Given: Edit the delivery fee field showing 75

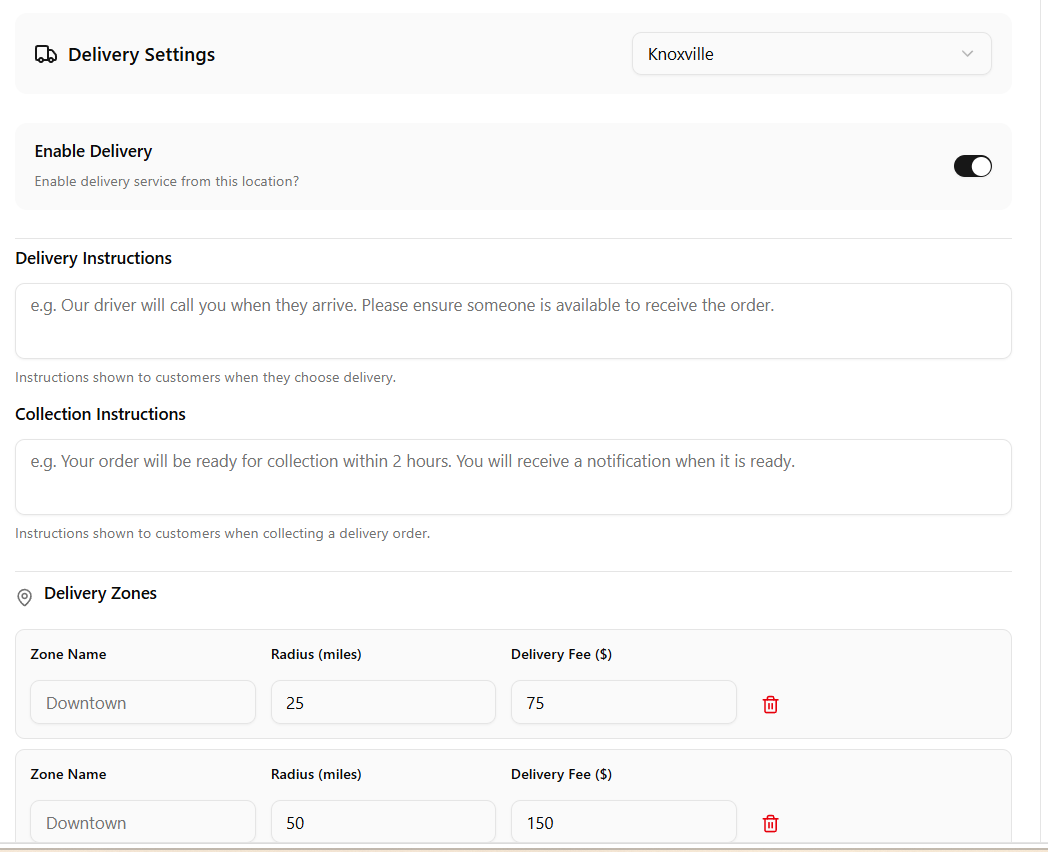Looking at the screenshot, I should tap(624, 702).
